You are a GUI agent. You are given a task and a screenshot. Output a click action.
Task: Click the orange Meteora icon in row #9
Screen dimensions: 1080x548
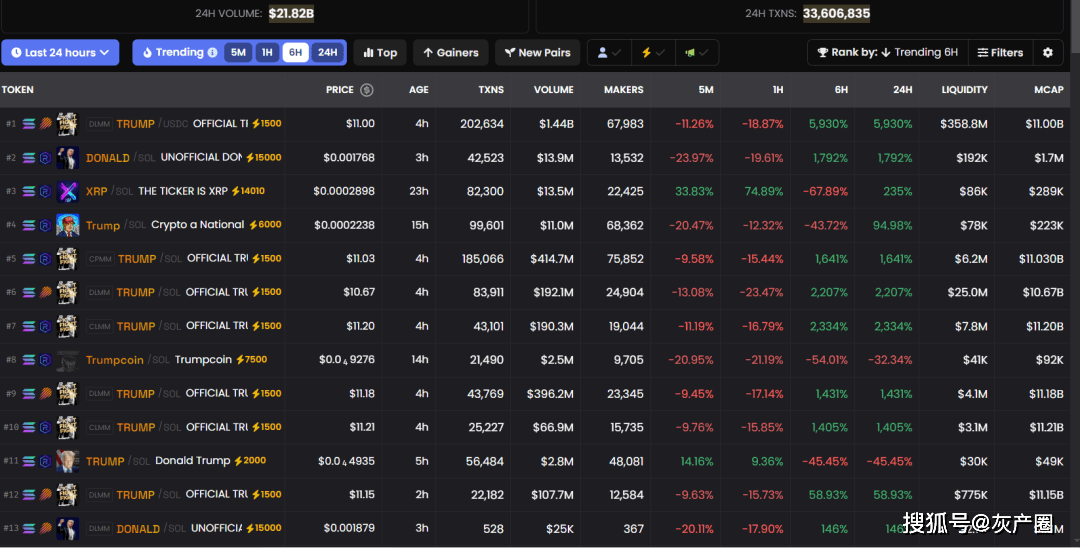(45, 394)
